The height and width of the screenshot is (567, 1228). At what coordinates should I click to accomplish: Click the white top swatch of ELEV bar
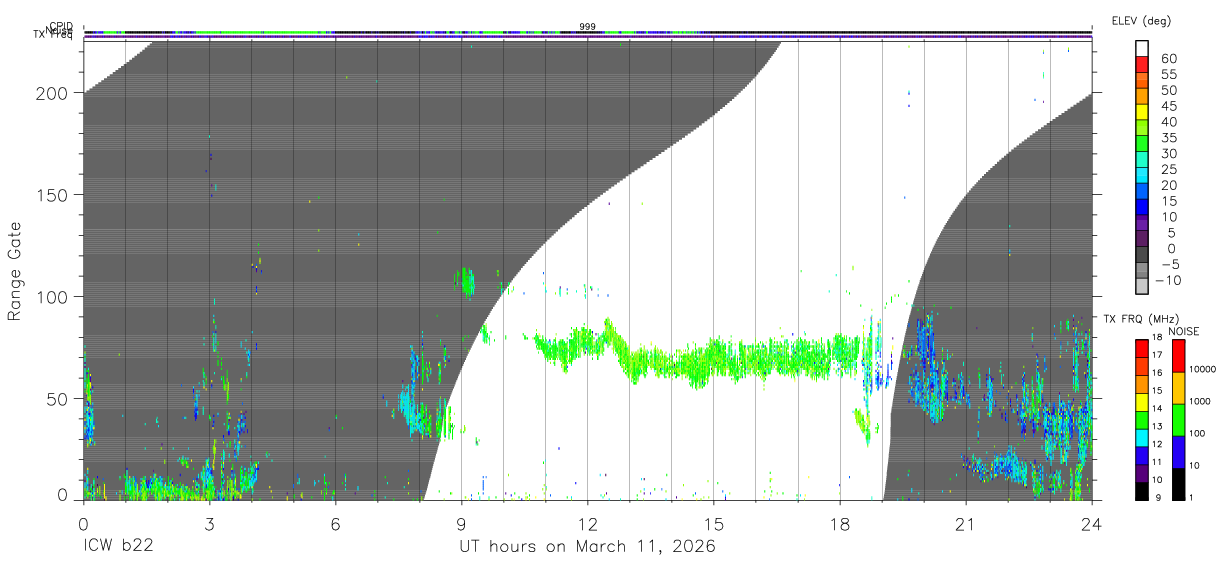[1142, 48]
